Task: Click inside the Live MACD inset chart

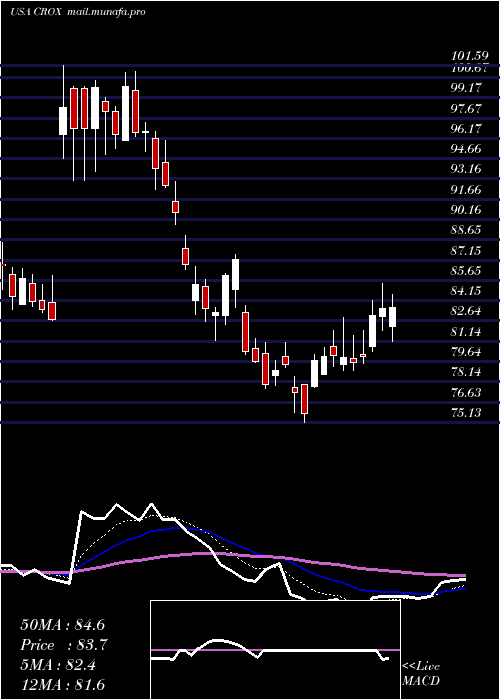Action: tap(275, 650)
